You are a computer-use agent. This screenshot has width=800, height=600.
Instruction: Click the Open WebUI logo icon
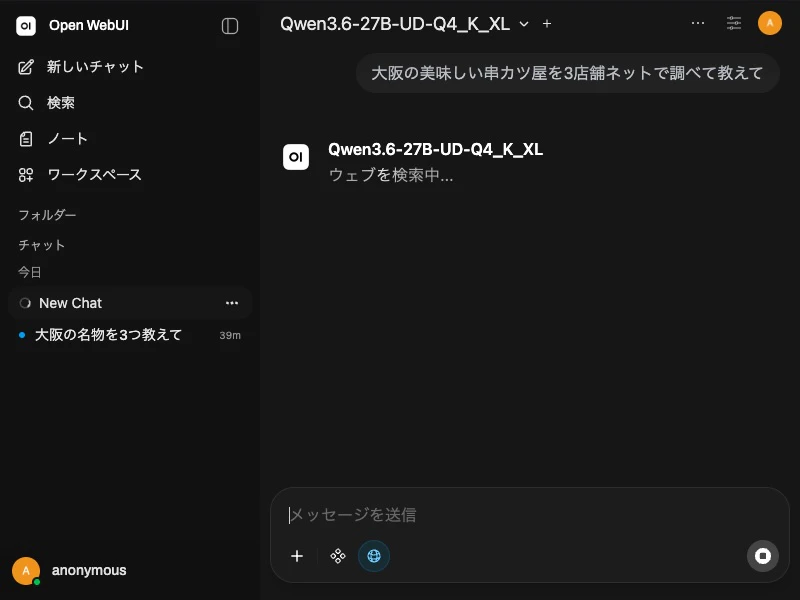(x=26, y=26)
